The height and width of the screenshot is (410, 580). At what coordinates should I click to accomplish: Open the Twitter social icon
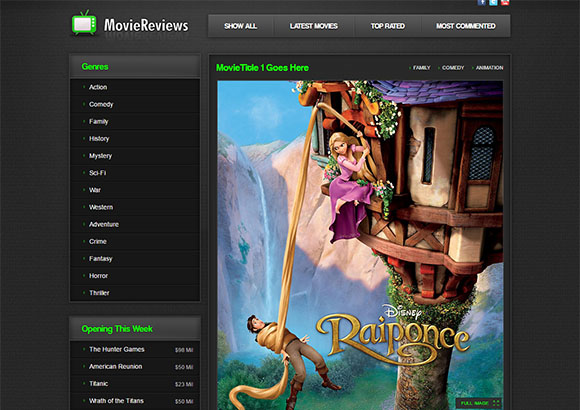pos(493,2)
